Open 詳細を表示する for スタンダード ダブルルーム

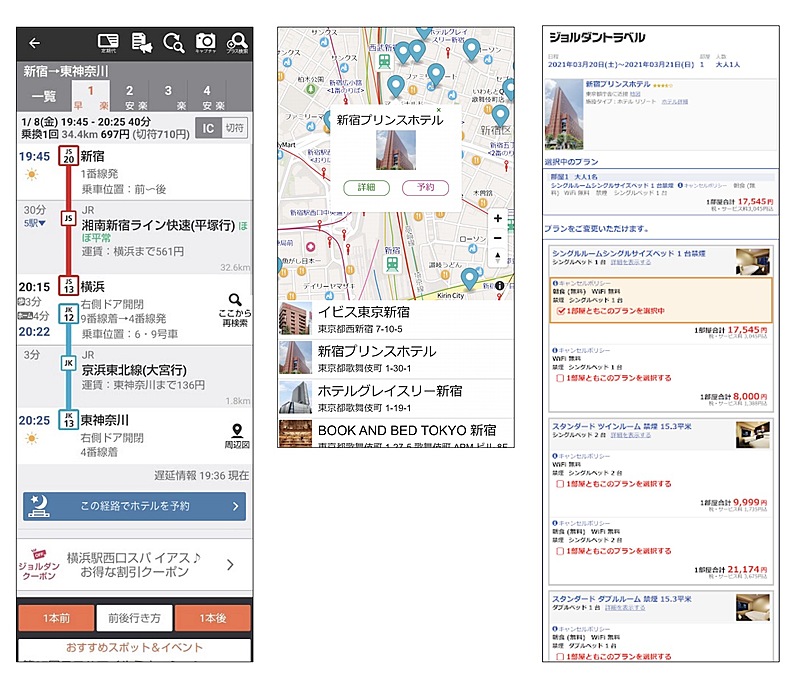(625, 608)
